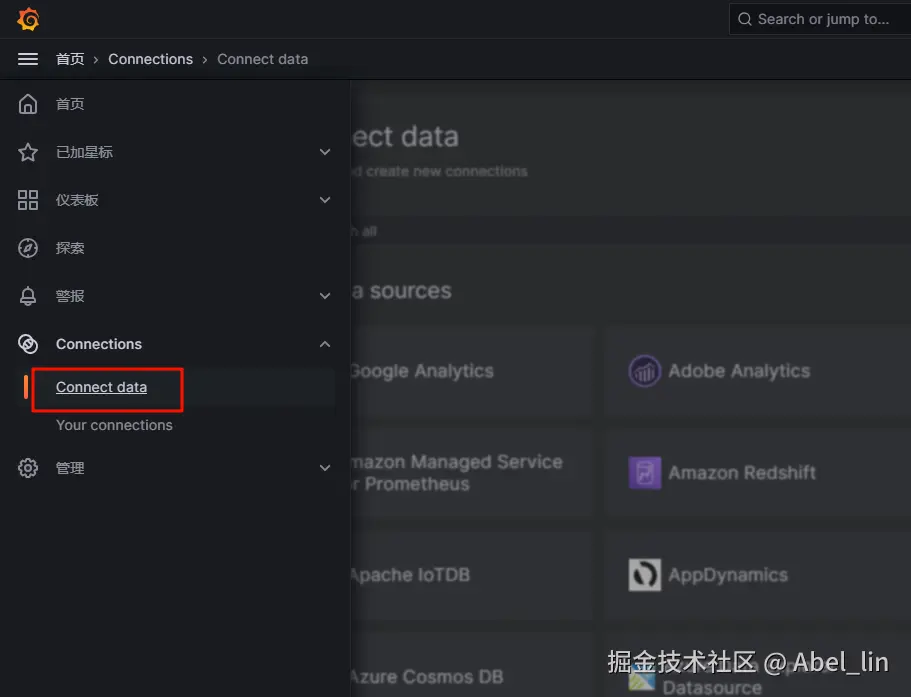
Task: Click the Search or jump to field
Action: (820, 19)
